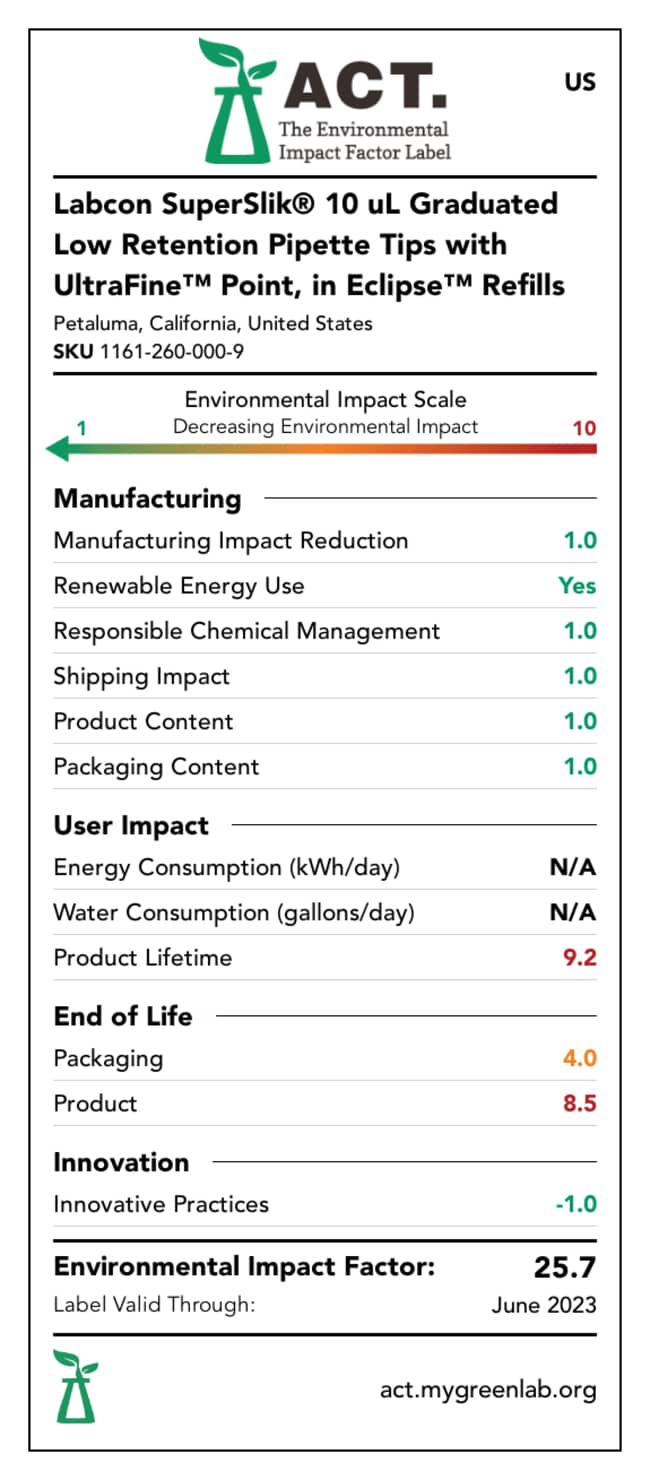Image resolution: width=650 pixels, height=1480 pixels.
Task: Click the ACT flask logo at top
Action: pyautogui.click(x=236, y=103)
